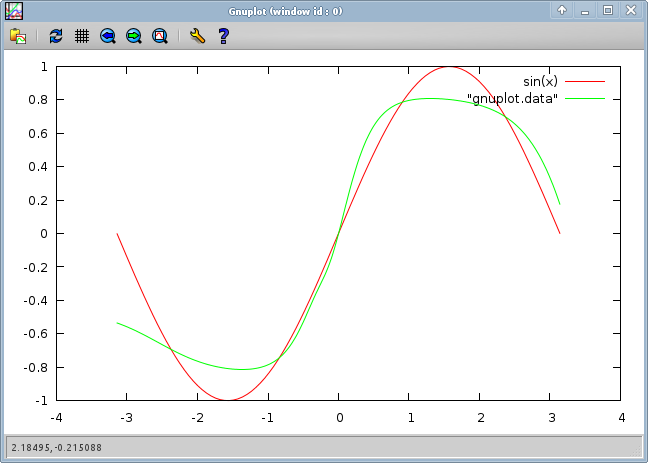
Task: Click the peak of red sin(x) curve
Action: point(450,67)
